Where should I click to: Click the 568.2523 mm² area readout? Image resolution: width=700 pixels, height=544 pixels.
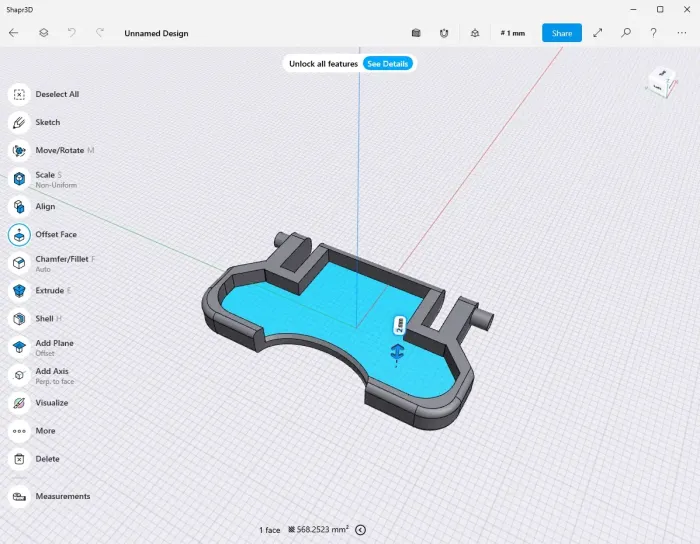318,529
